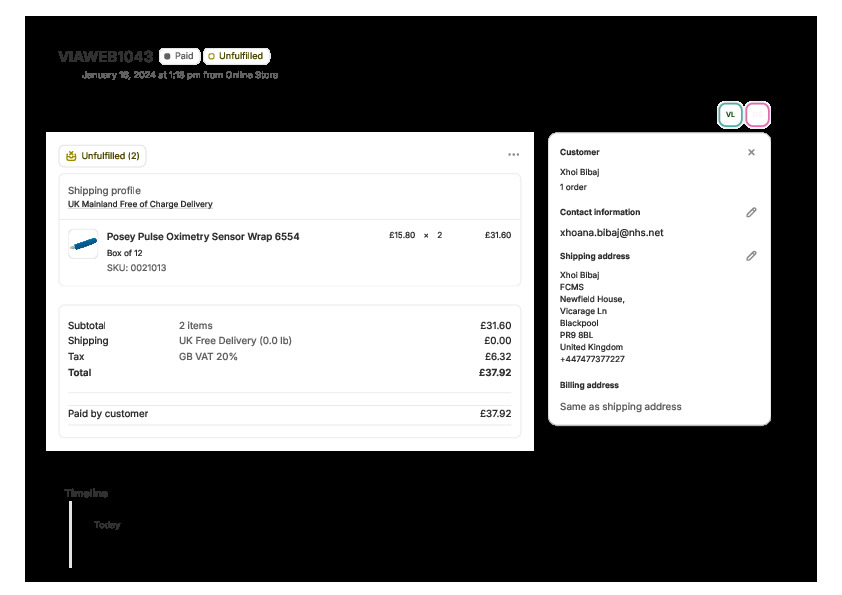Close the Customer panel
The height and width of the screenshot is (595, 842).
pos(751,153)
